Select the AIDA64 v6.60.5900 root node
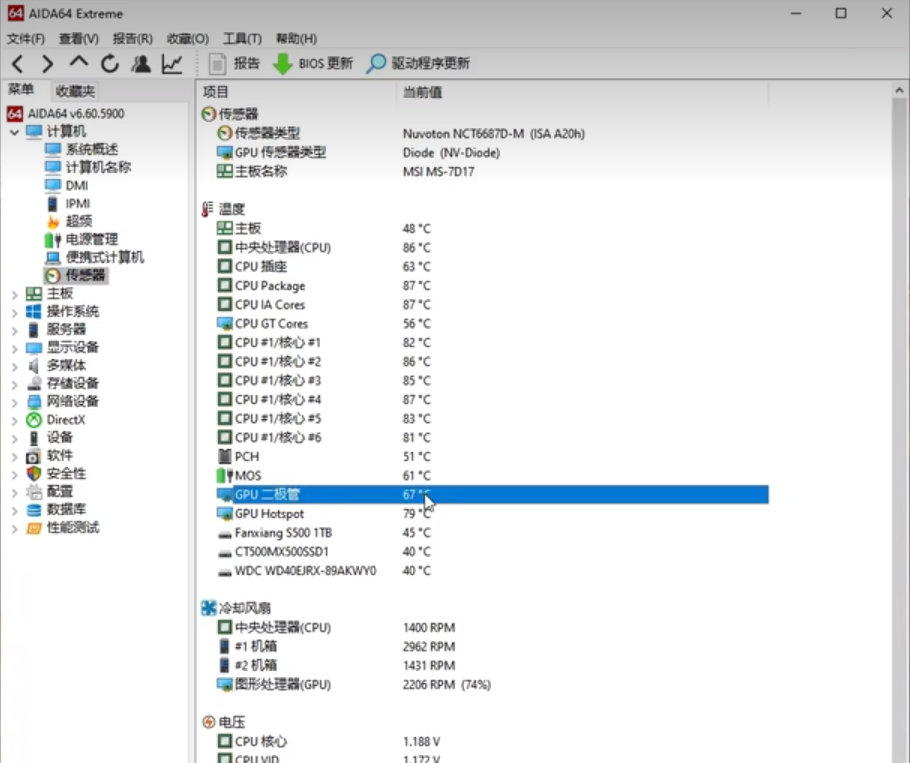 point(75,113)
